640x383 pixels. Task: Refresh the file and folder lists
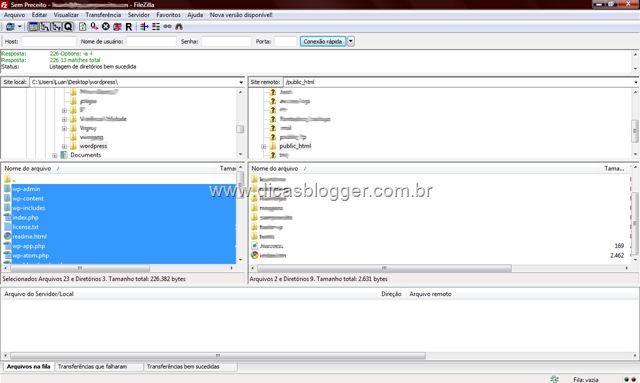point(82,27)
